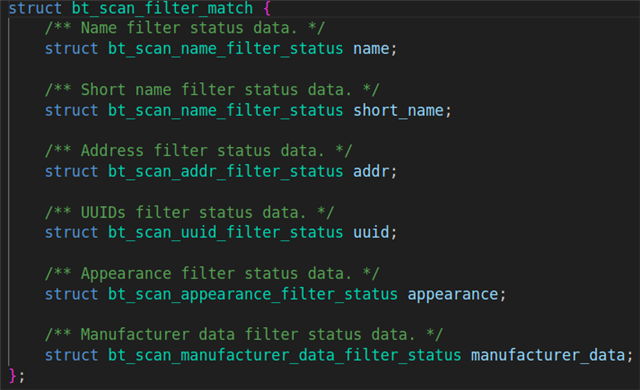Click the UUIDs filter status data comment
640x390 pixels.
point(189,213)
